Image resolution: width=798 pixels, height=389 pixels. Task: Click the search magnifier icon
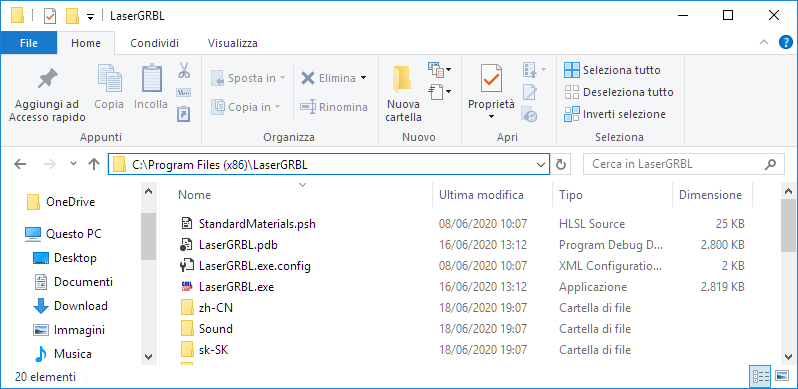[x=771, y=164]
